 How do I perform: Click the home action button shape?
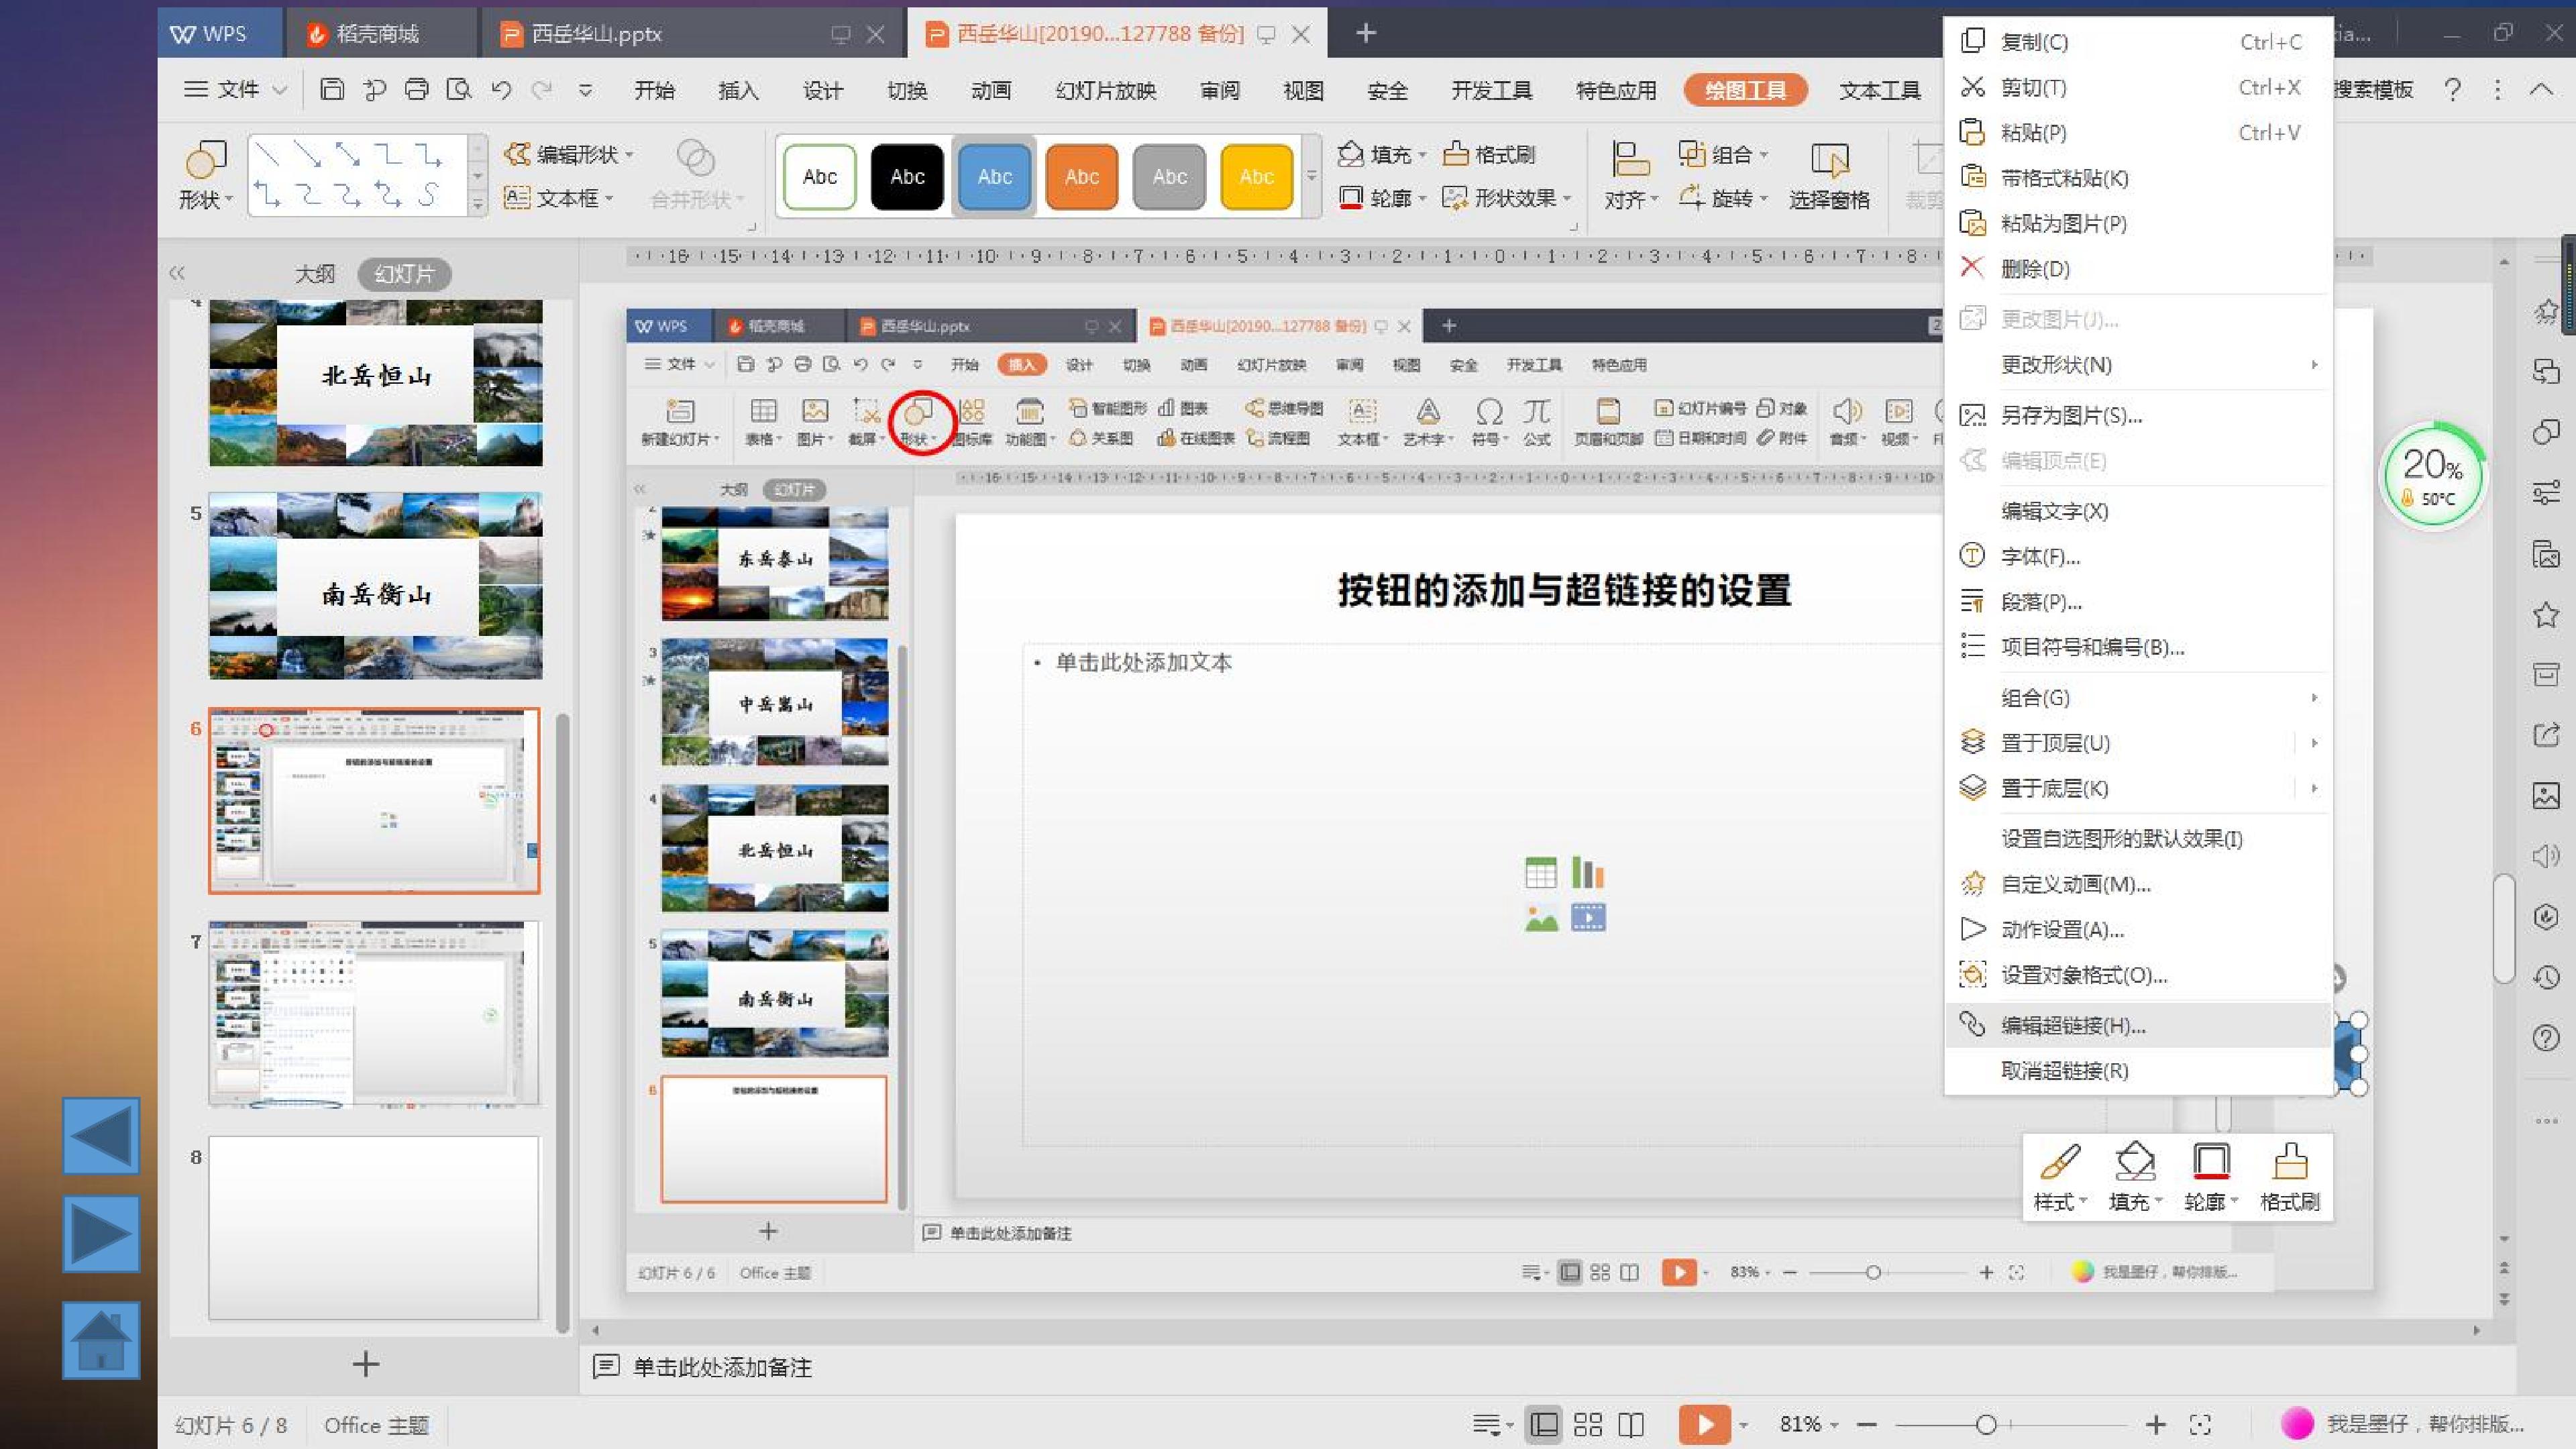(x=101, y=1340)
